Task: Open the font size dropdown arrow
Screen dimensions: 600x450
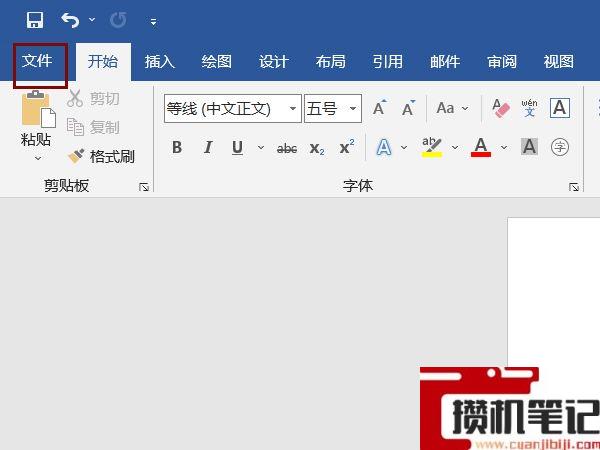Action: 353,109
